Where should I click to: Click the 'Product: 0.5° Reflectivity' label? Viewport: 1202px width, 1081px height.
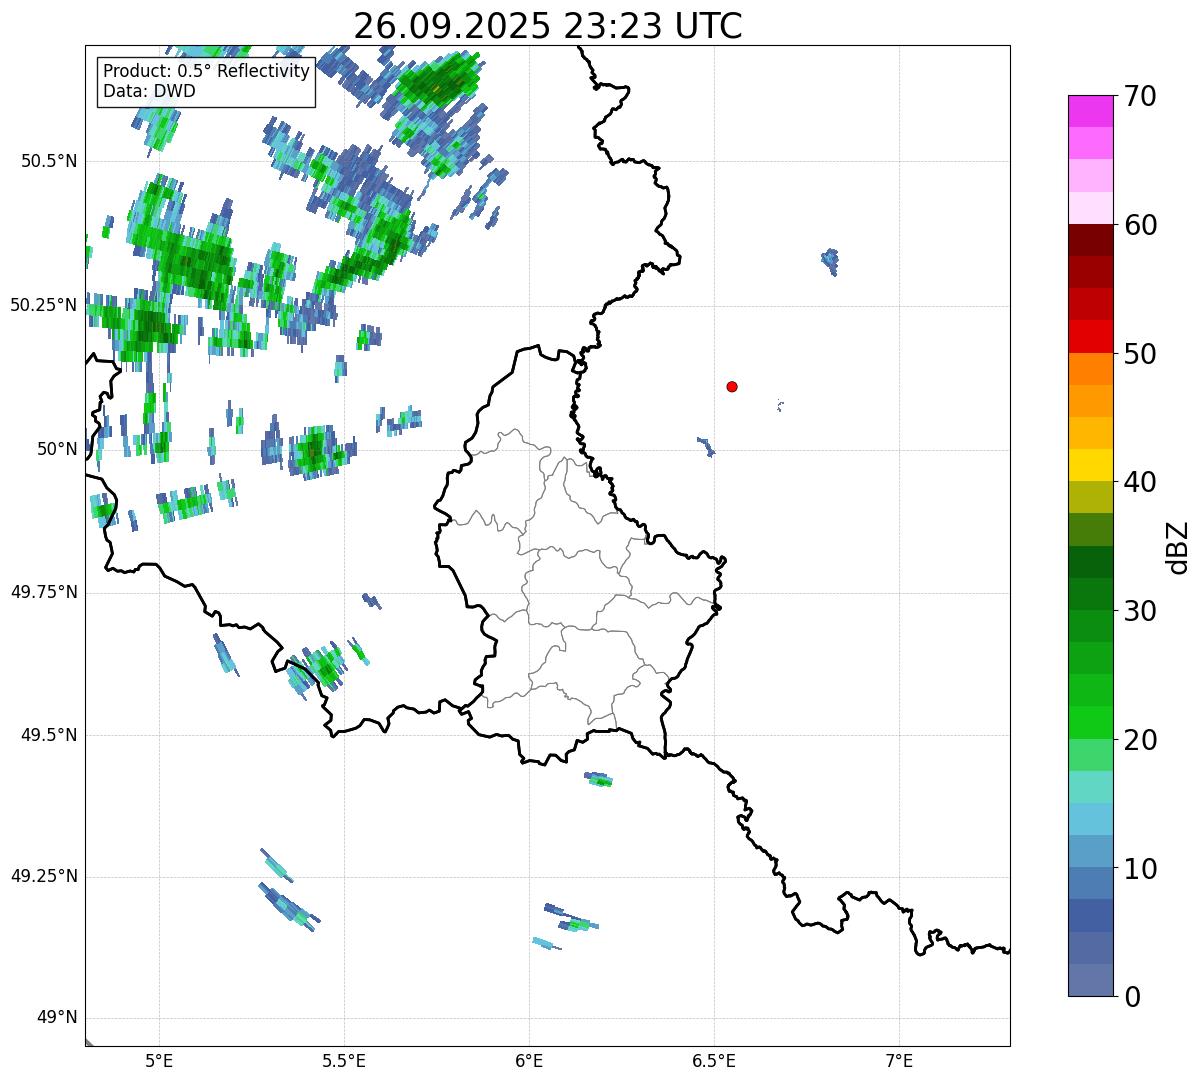[x=206, y=71]
